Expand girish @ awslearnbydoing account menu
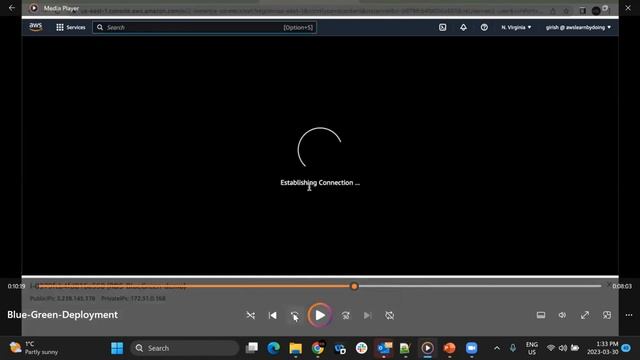Image resolution: width=640 pixels, height=360 pixels. tap(578, 27)
